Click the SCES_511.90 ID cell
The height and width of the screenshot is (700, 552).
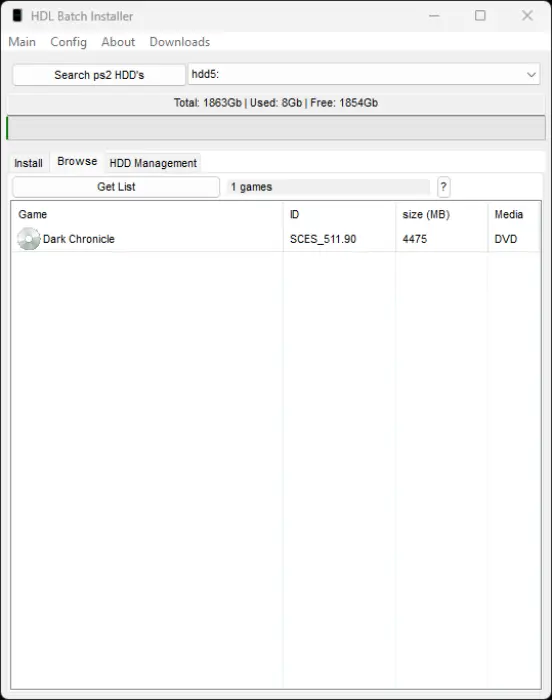click(x=323, y=239)
